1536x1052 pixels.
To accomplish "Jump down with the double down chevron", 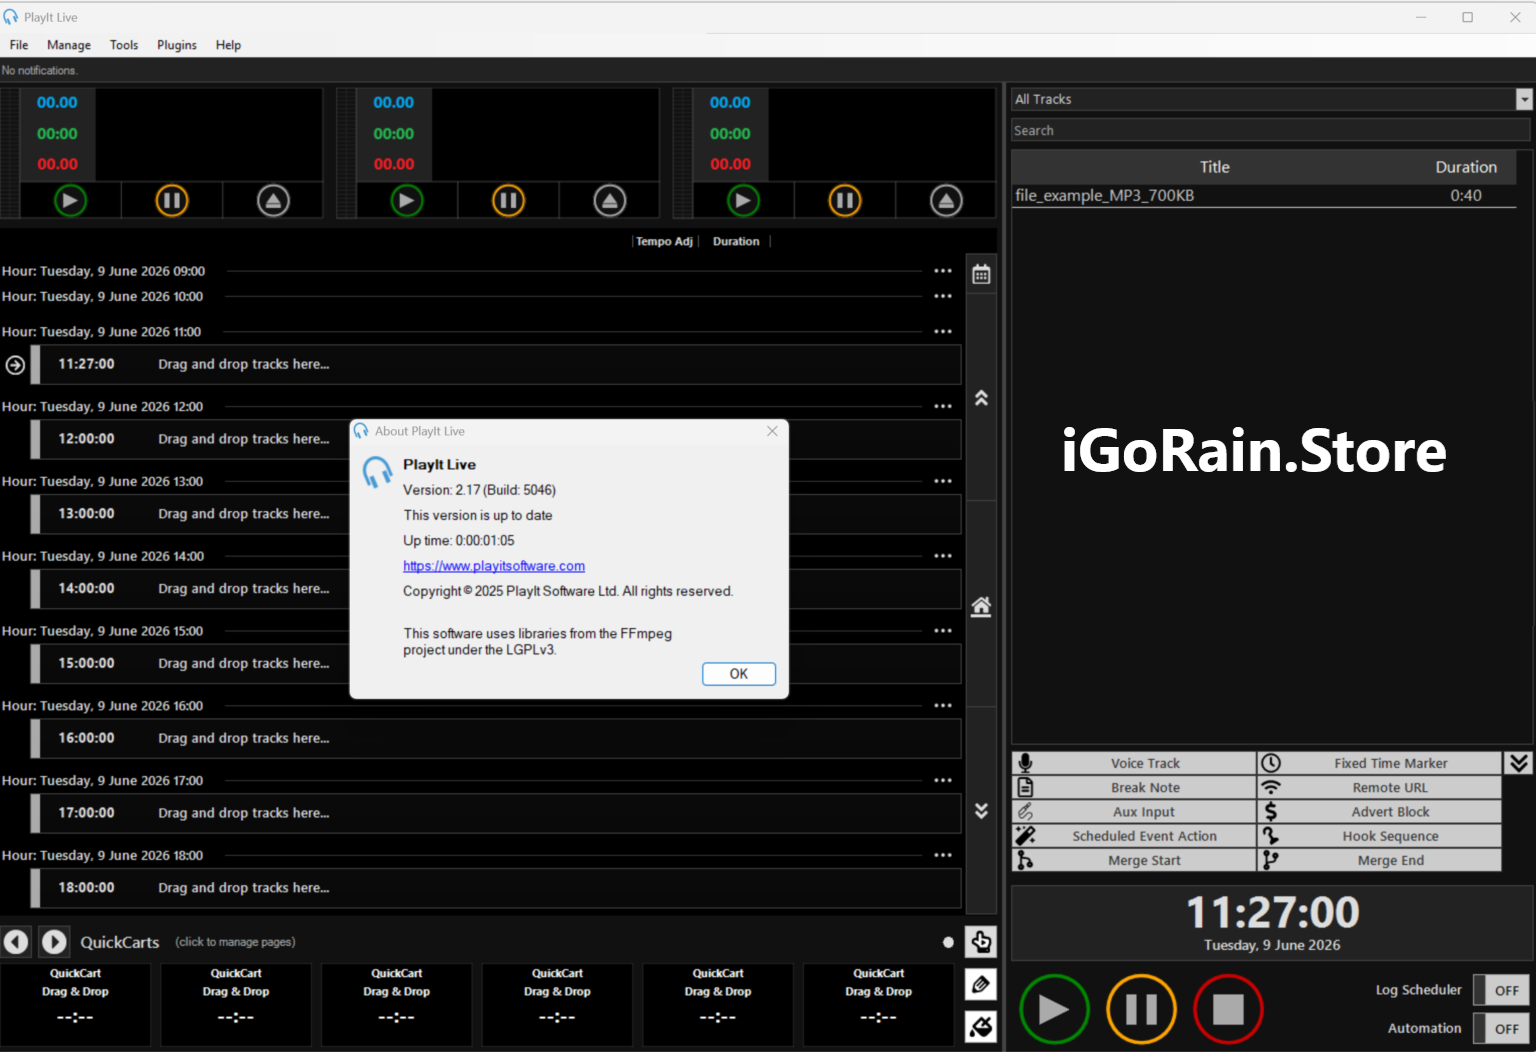I will click(981, 810).
